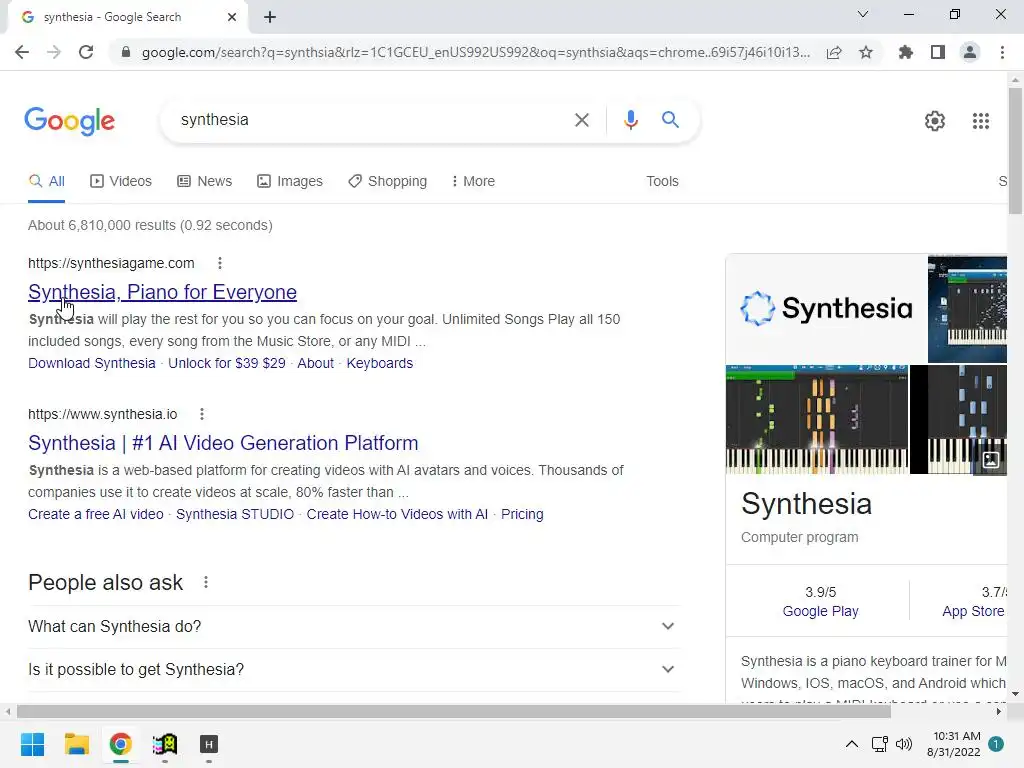The height and width of the screenshot is (768, 1024).
Task: Open Synthesia, Piano for Everyone result
Action: (162, 292)
